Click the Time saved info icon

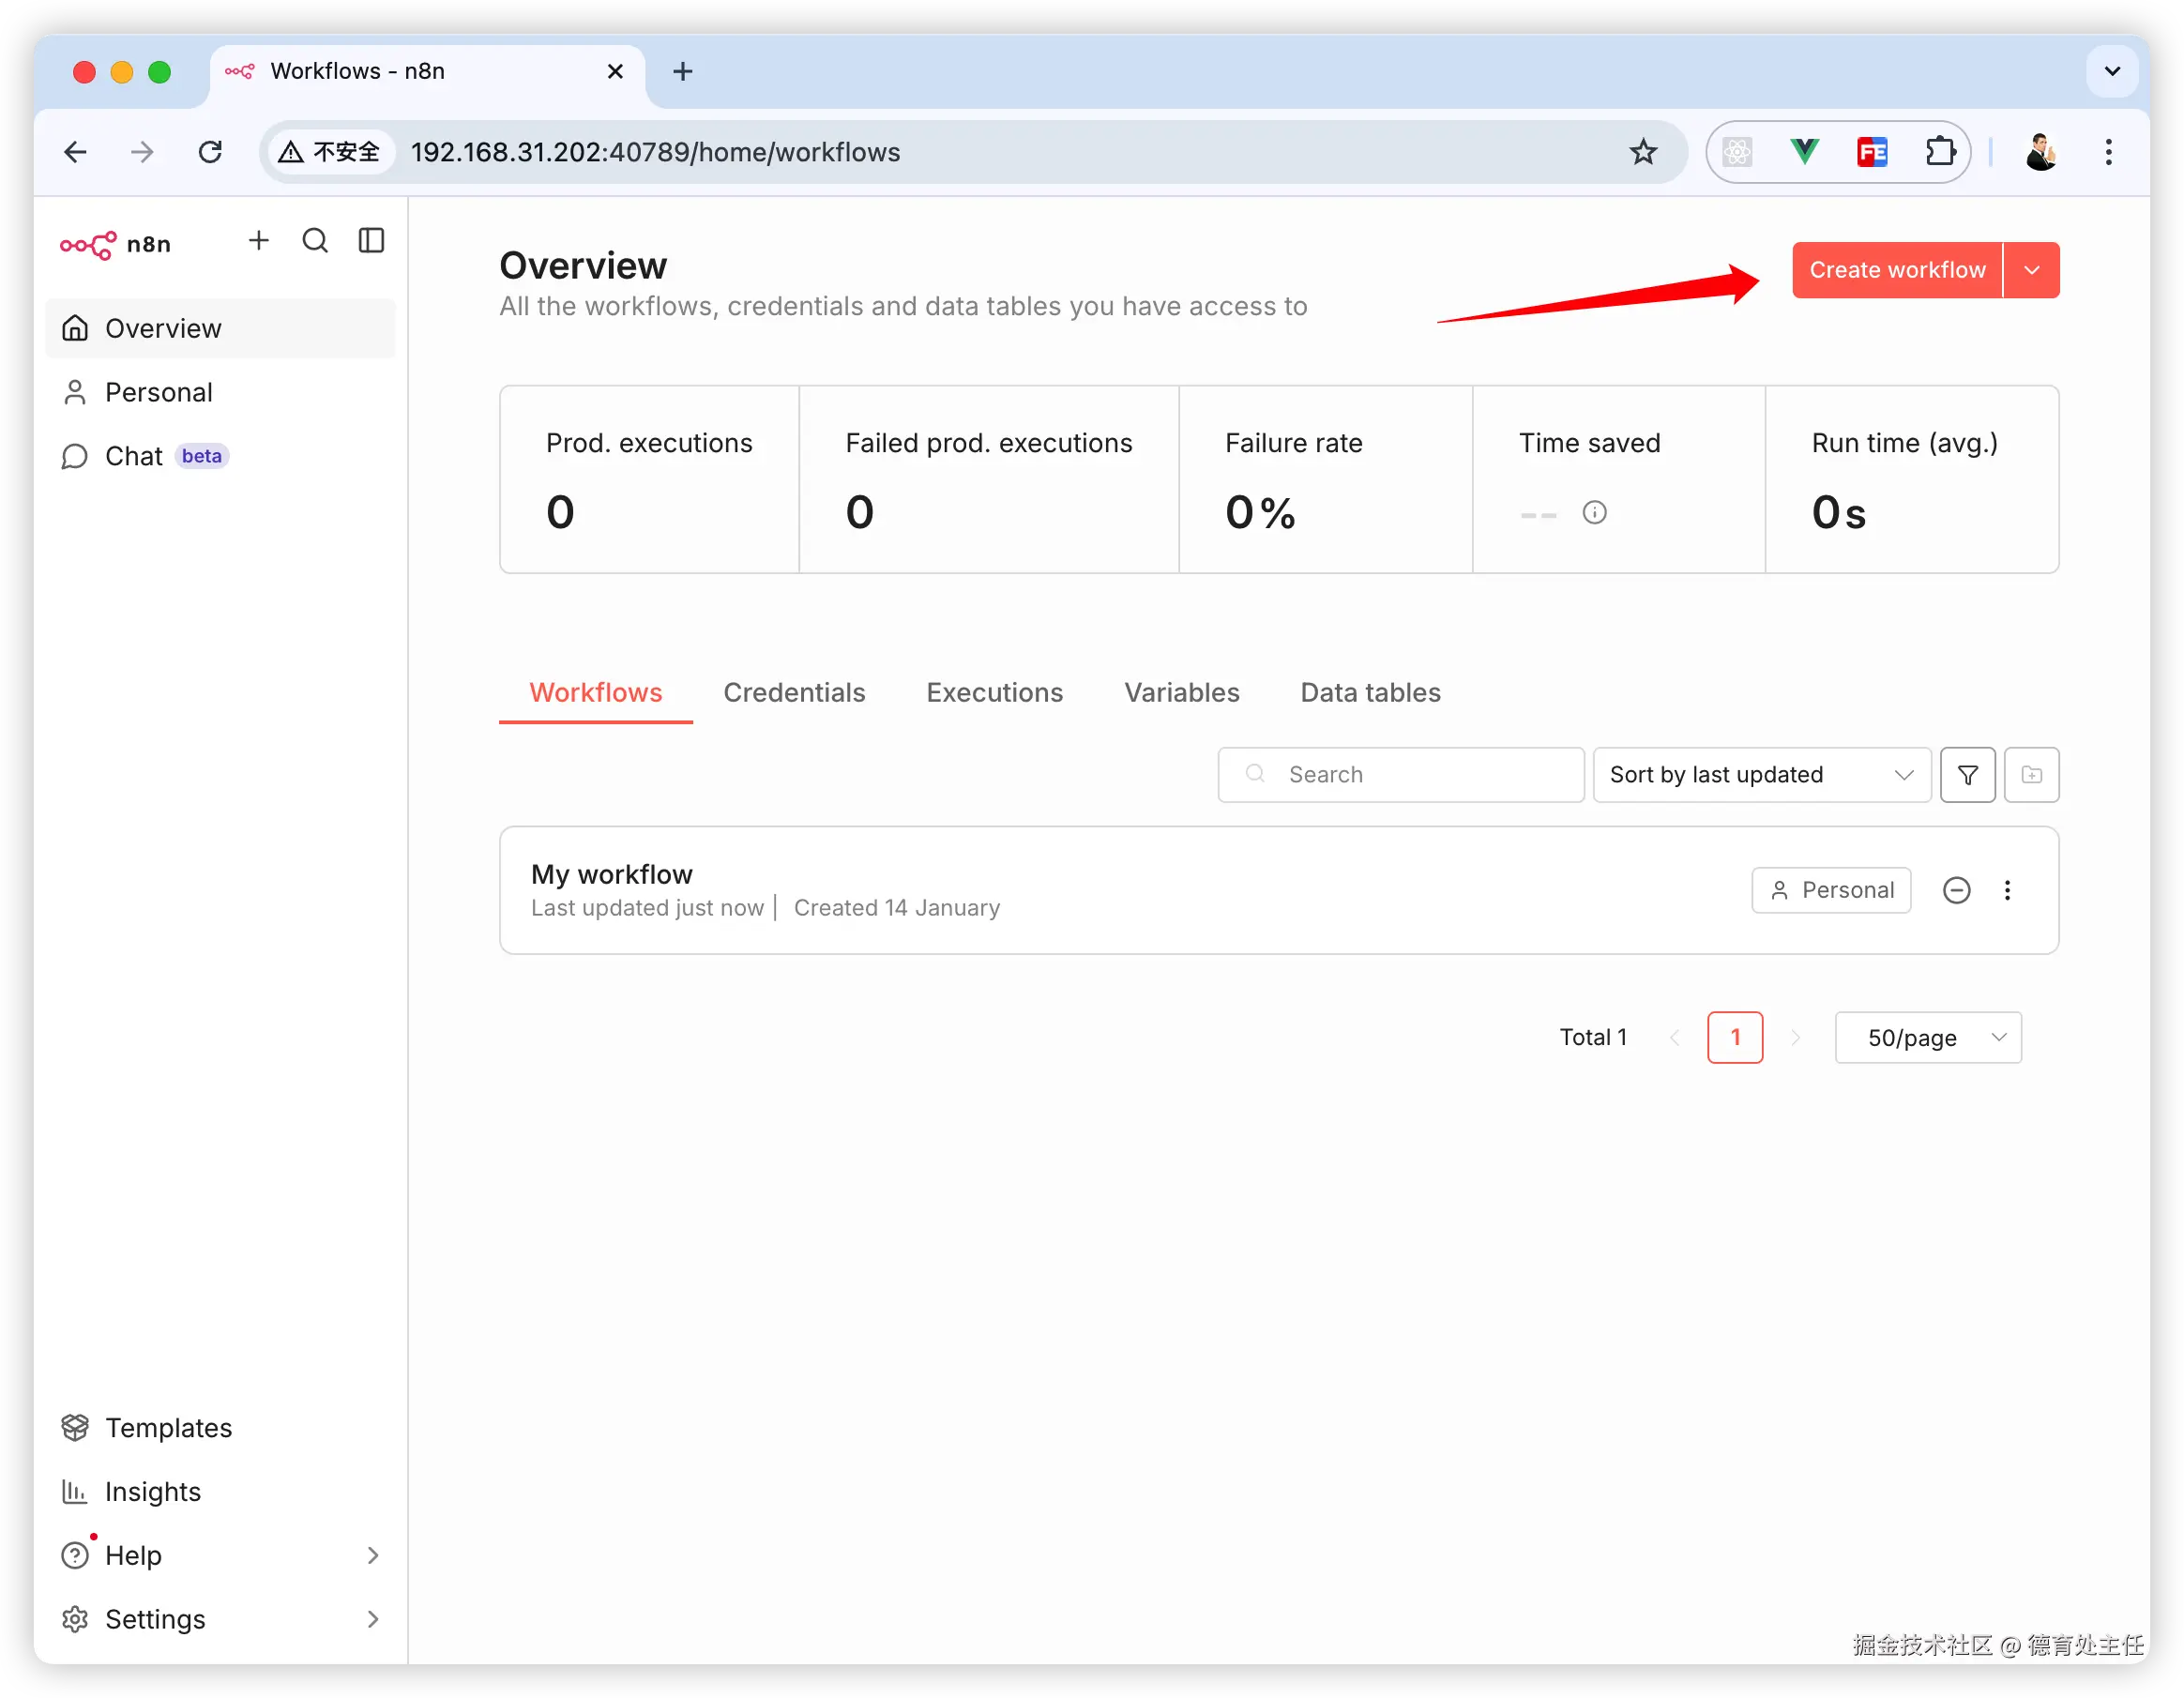point(1594,513)
